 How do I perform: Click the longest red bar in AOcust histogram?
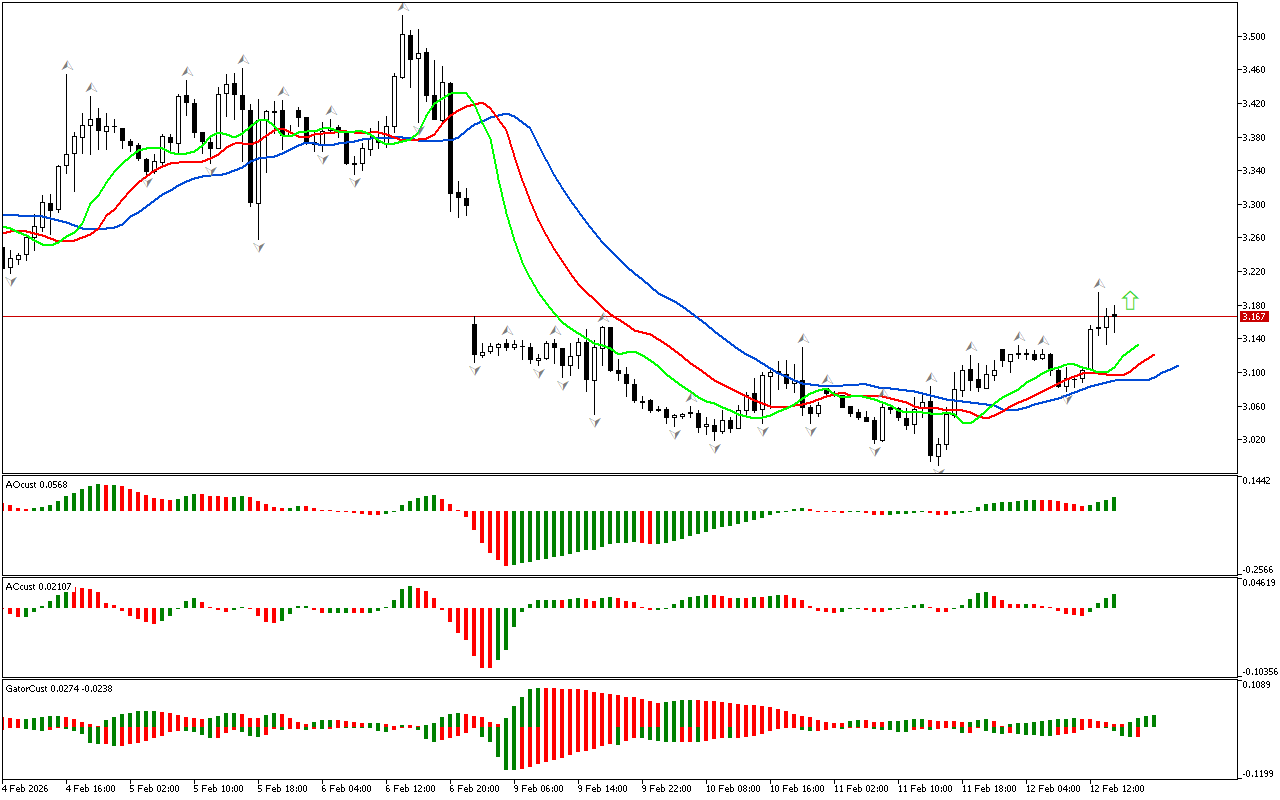(x=507, y=538)
